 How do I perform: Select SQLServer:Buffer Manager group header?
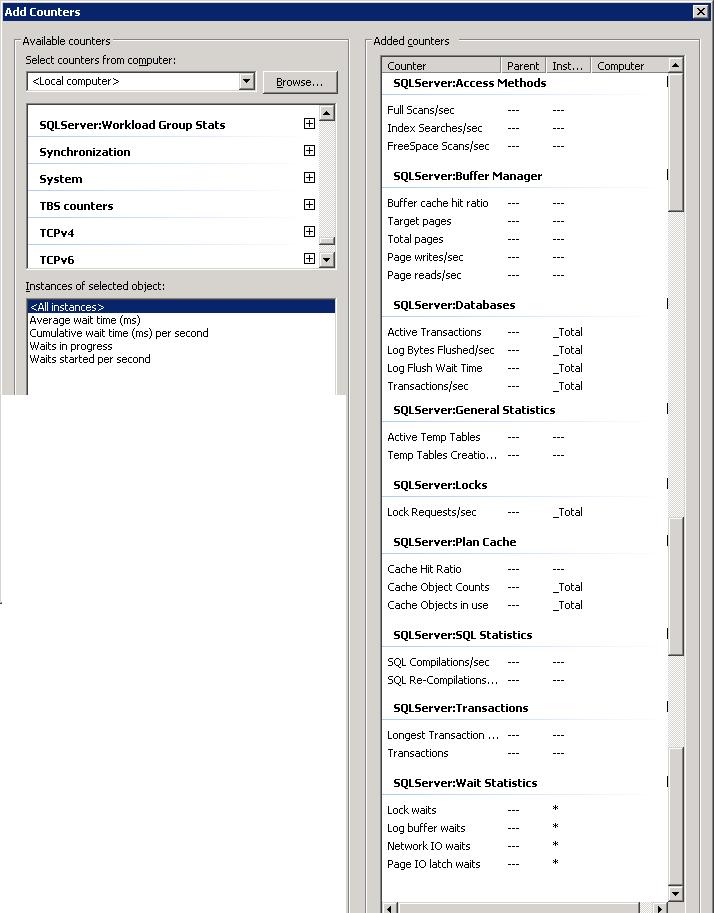[468, 176]
